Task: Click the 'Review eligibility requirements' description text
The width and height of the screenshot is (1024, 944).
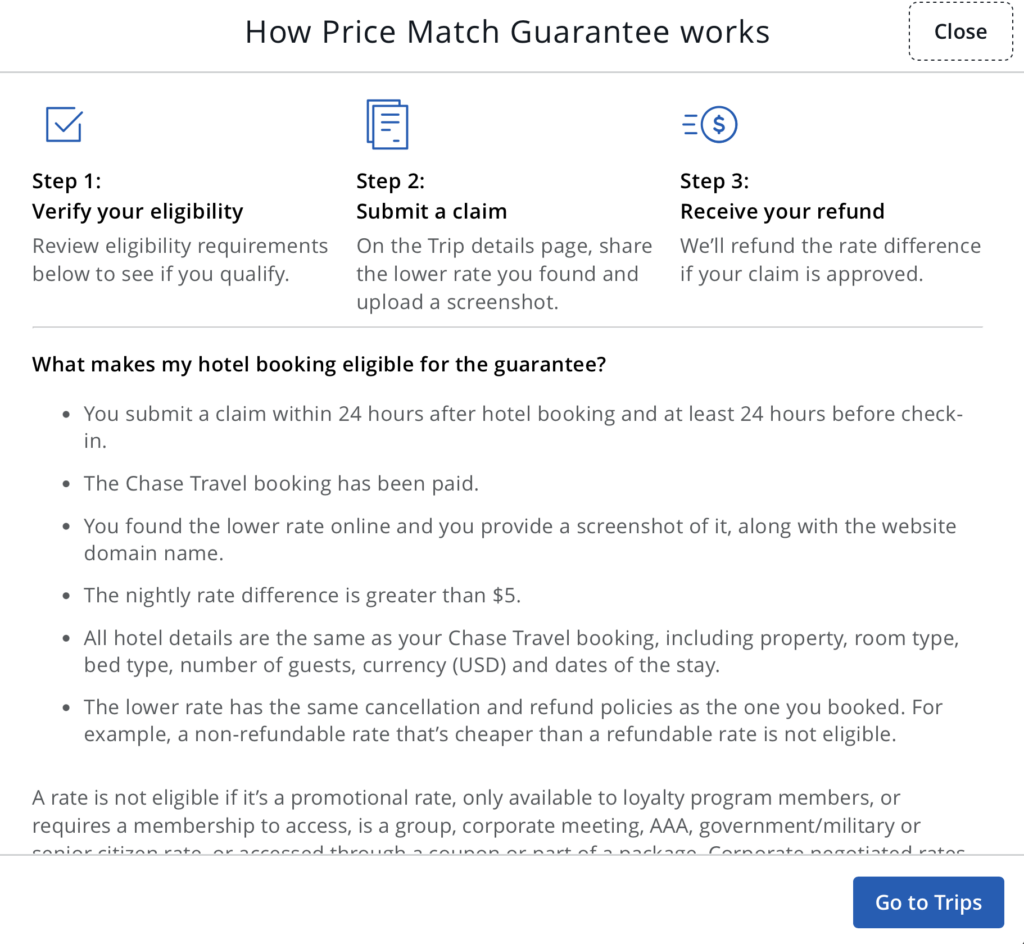Action: pos(180,259)
